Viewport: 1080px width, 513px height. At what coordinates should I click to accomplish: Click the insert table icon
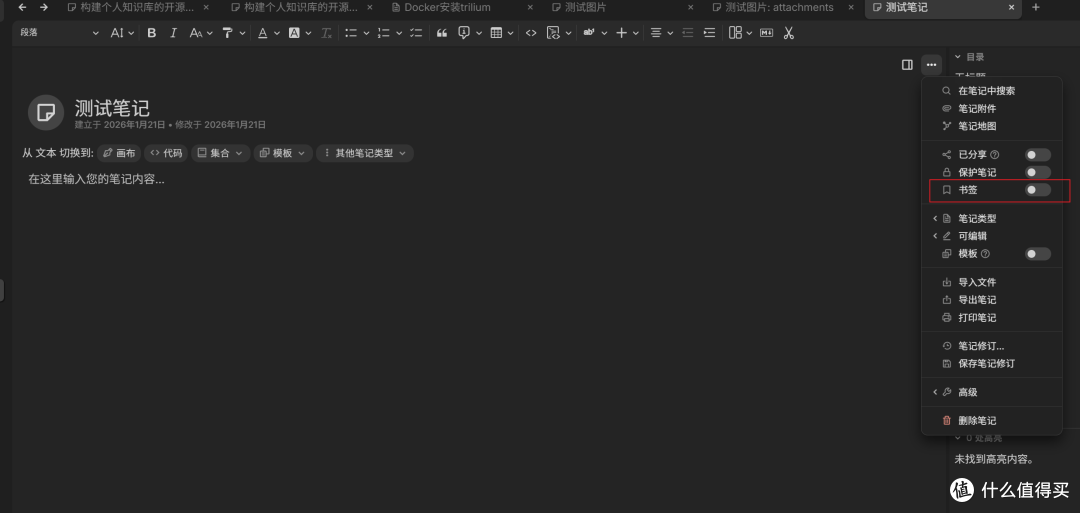coord(496,32)
